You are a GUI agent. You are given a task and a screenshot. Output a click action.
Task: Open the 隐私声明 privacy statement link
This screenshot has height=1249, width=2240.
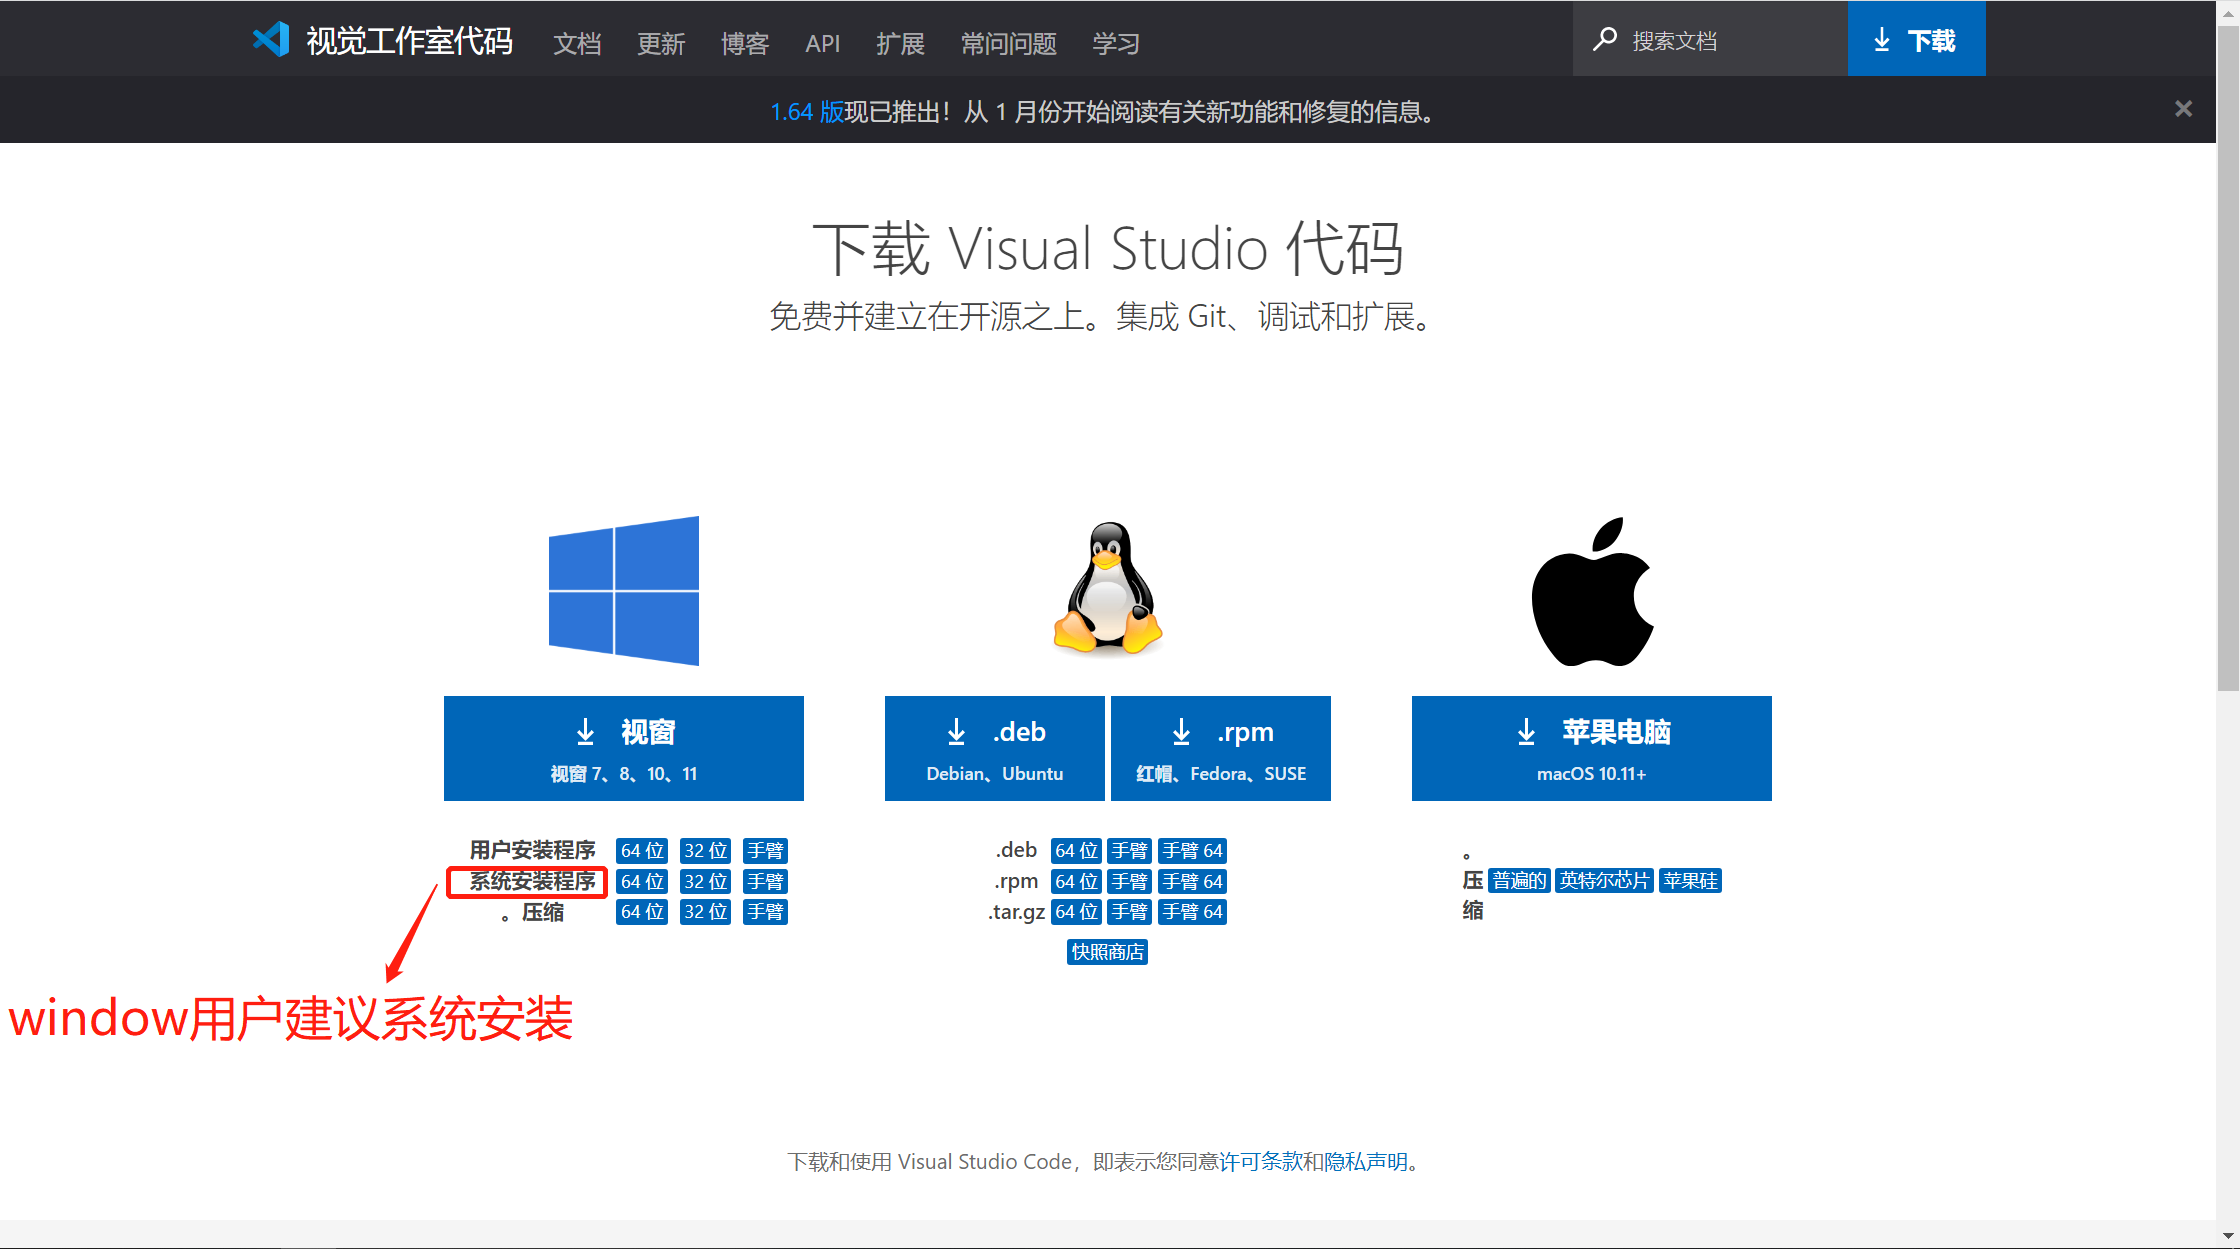pyautogui.click(x=1366, y=1162)
